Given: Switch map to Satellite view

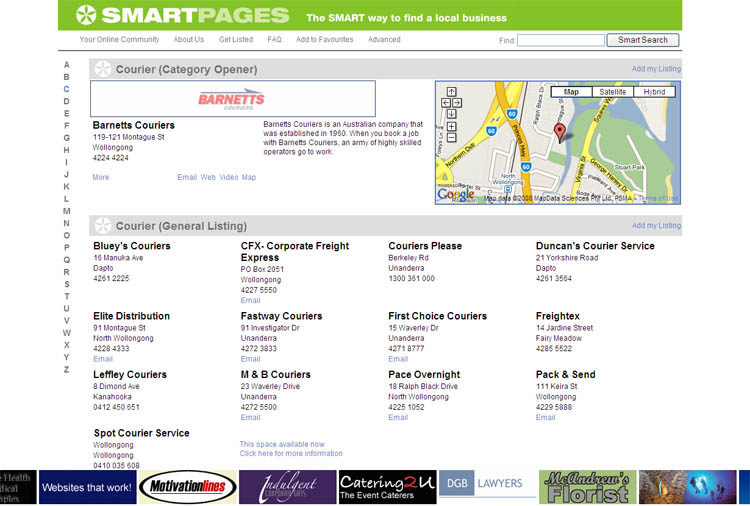Looking at the screenshot, I should pos(613,92).
